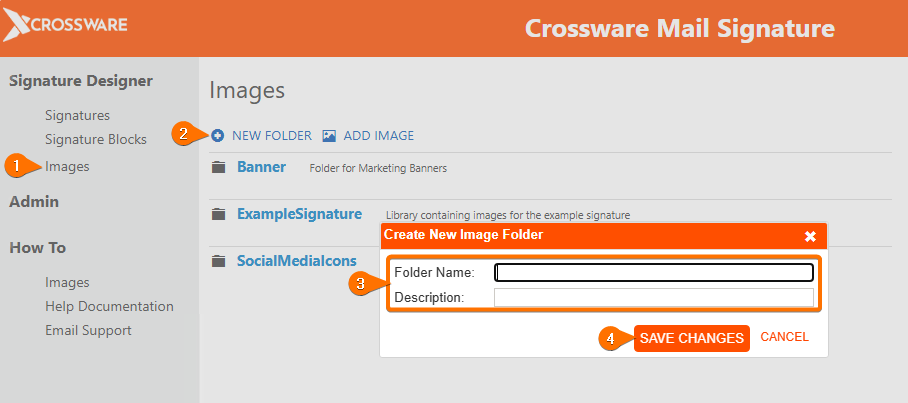Open Images under How To
The image size is (908, 403).
click(x=67, y=282)
